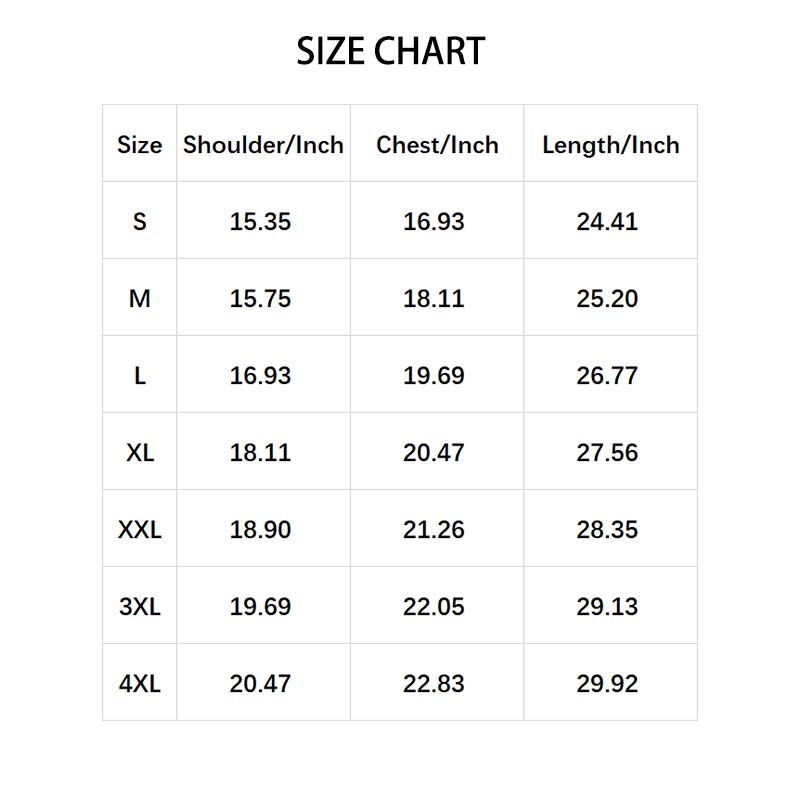Click the L size row label
Image resolution: width=800 pixels, height=800 pixels.
[x=140, y=376]
